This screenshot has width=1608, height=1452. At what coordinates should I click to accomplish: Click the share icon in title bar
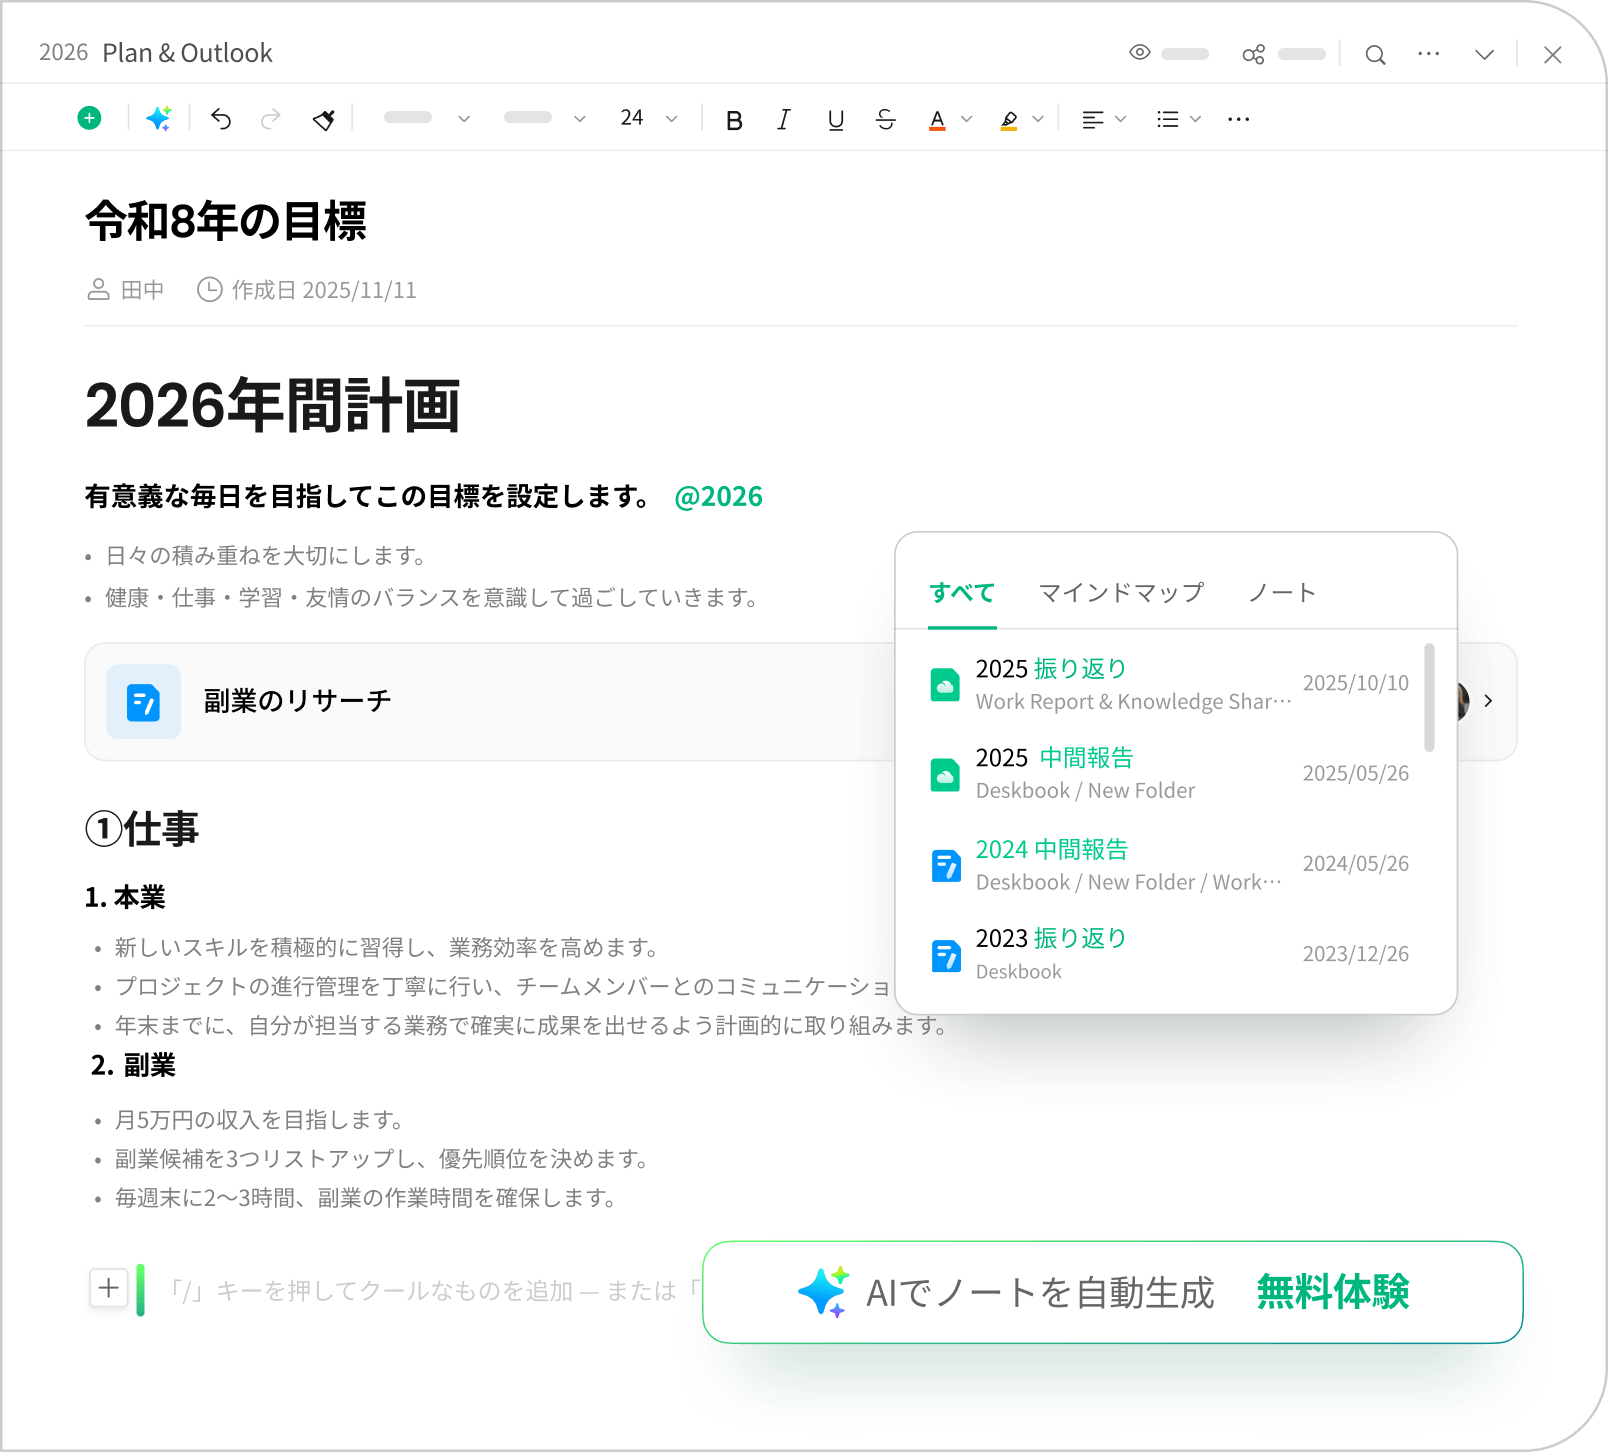click(1253, 54)
